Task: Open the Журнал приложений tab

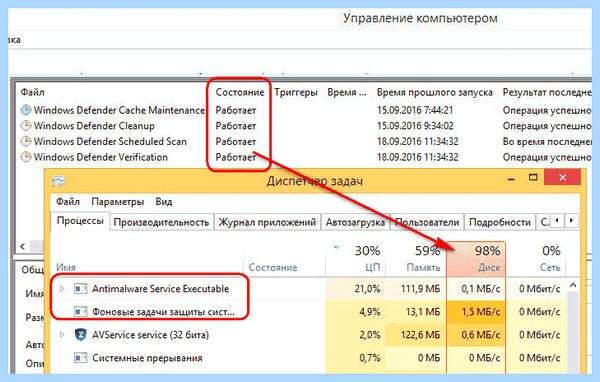Action: (x=267, y=222)
